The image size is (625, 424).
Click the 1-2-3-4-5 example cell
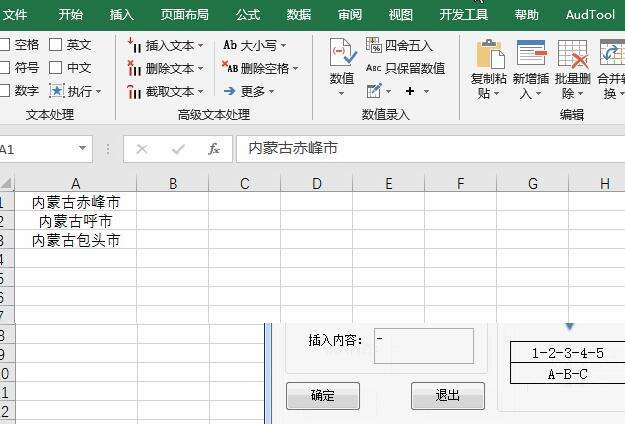click(568, 352)
